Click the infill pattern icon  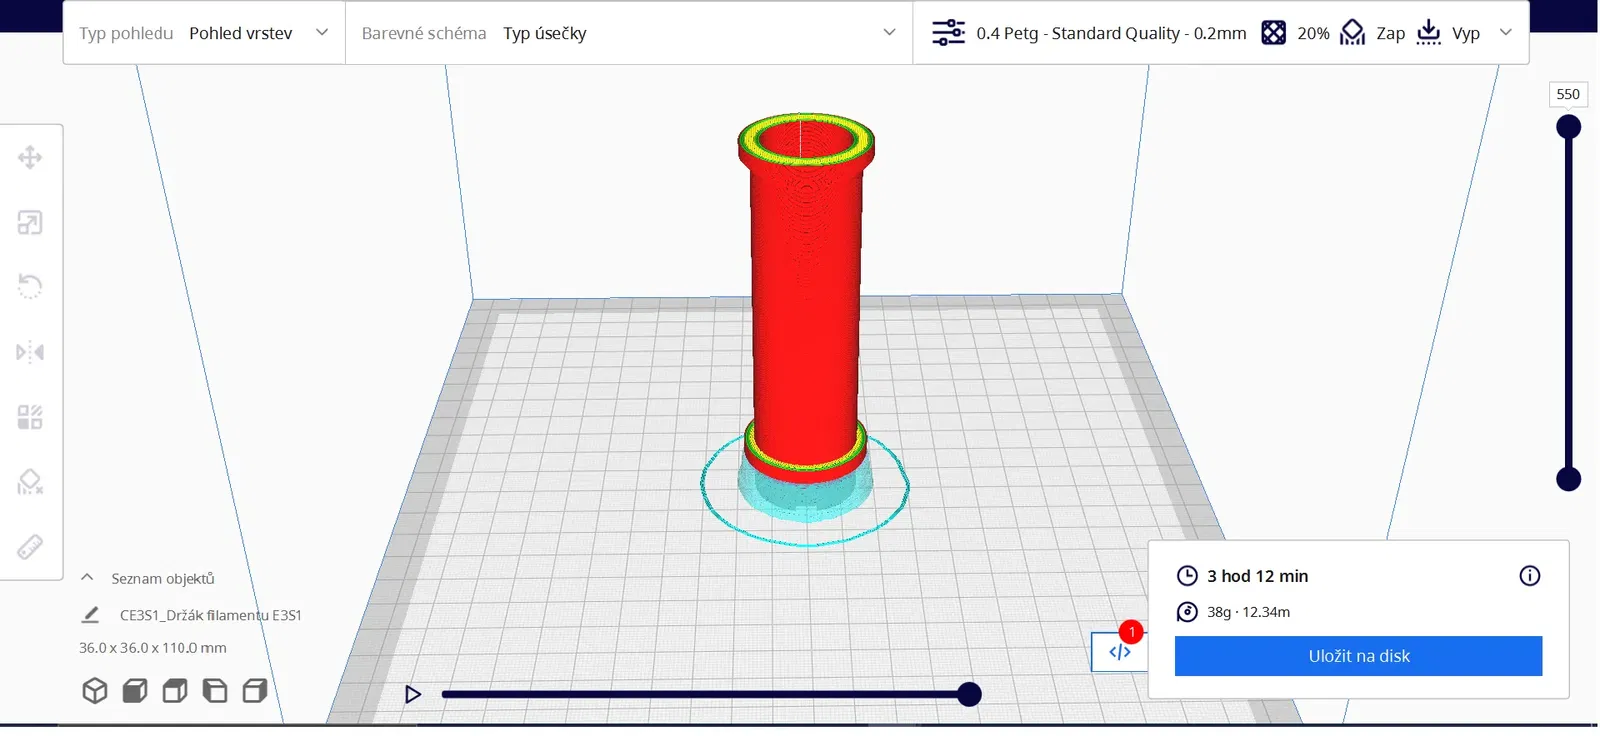[x=1273, y=33]
